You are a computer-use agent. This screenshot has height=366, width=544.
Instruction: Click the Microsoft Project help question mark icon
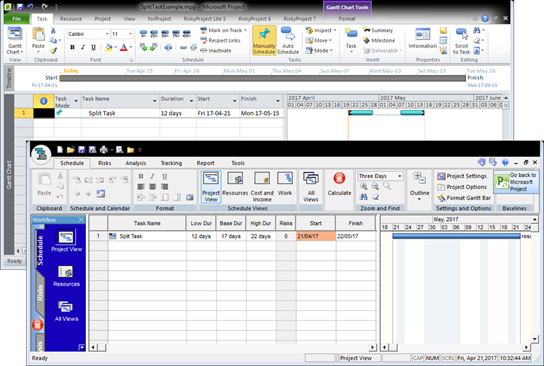pyautogui.click(x=485, y=18)
